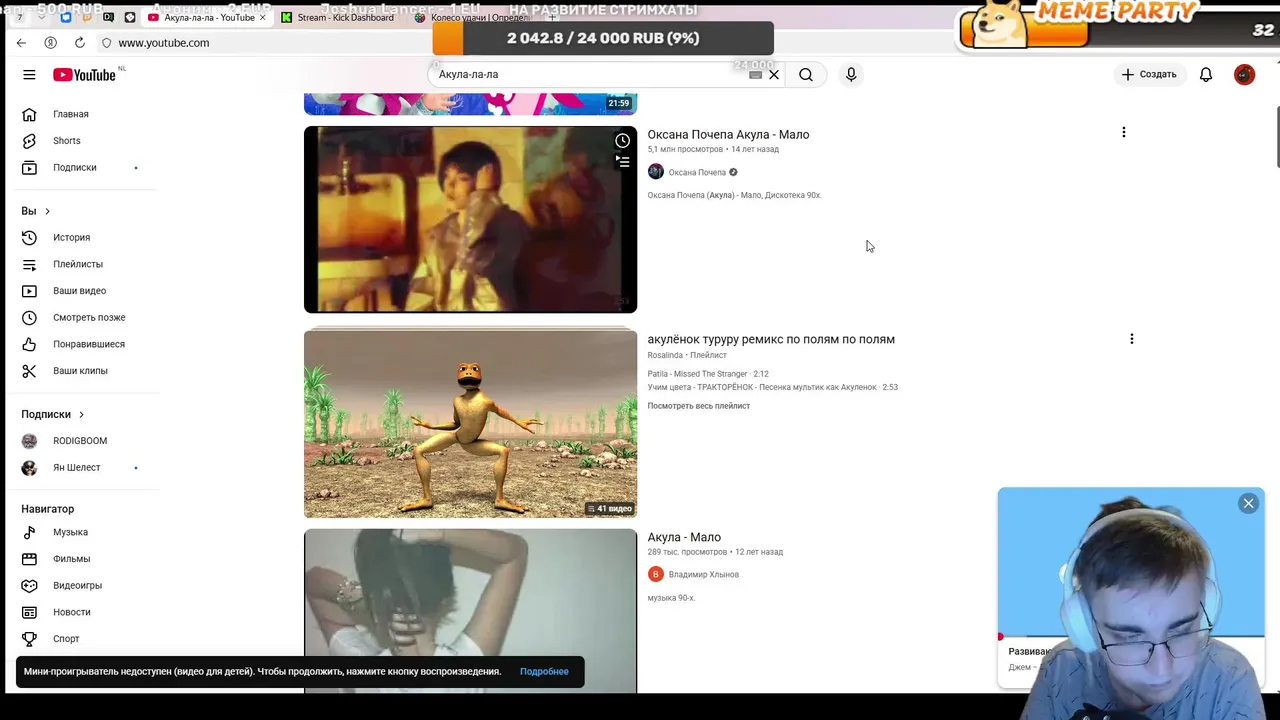Open the browser tab list dropdown arrow
Screen dimensions: 1280x720
point(41,18)
